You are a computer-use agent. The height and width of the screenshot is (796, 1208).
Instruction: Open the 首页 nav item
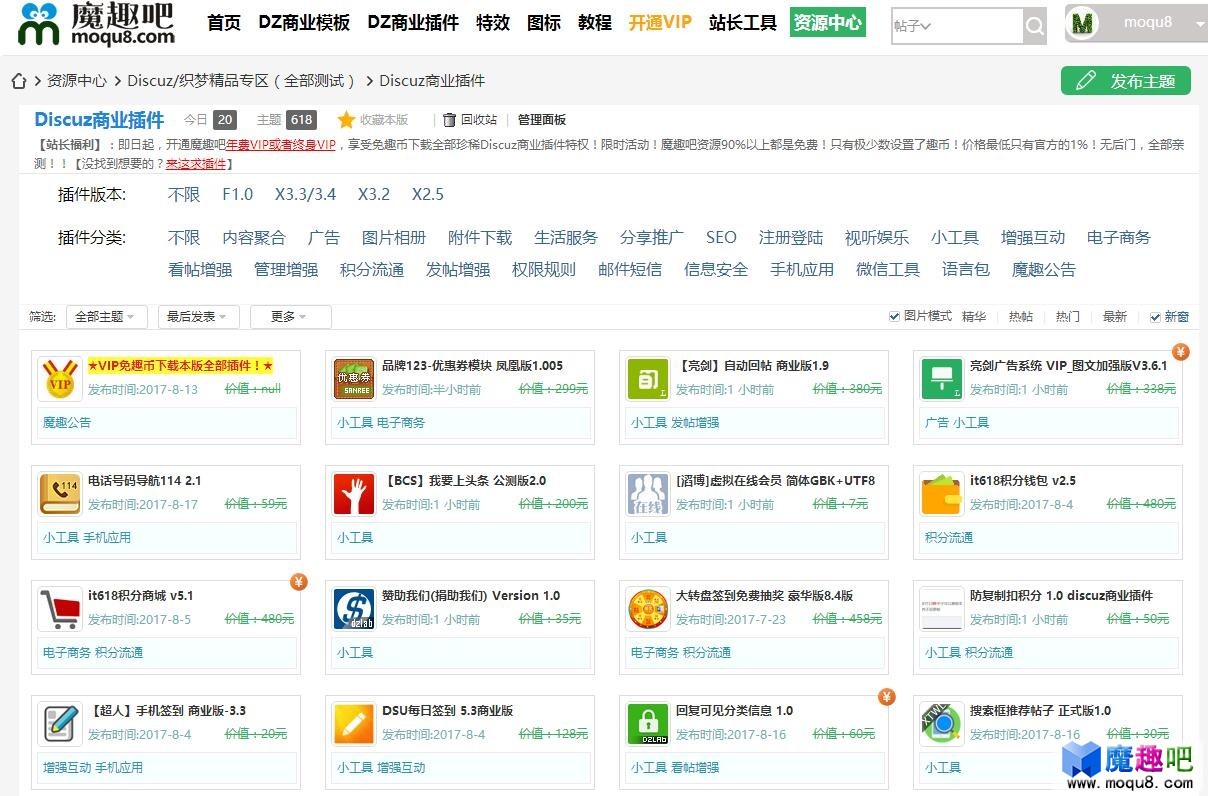pyautogui.click(x=224, y=22)
